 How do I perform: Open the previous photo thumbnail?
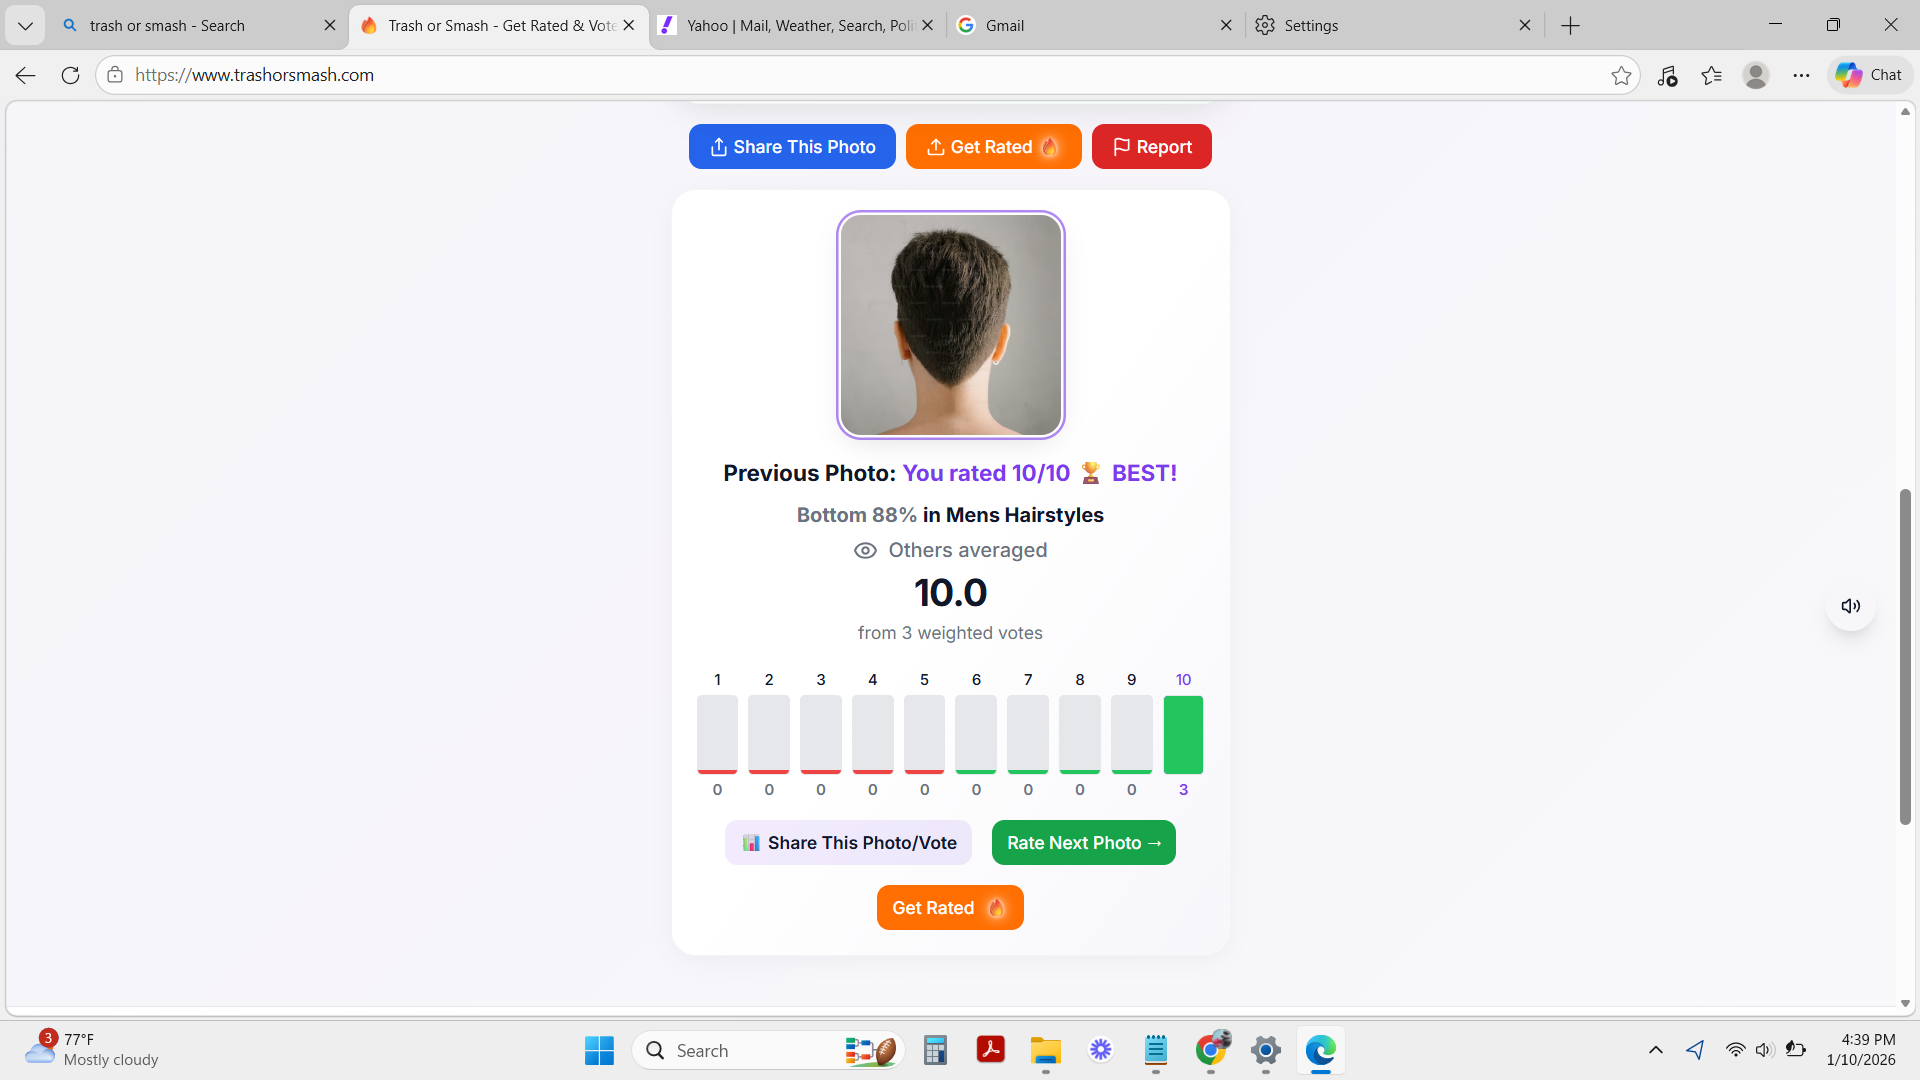pyautogui.click(x=951, y=325)
